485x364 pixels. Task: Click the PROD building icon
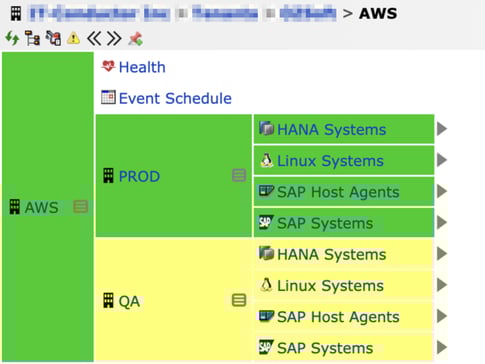point(108,176)
